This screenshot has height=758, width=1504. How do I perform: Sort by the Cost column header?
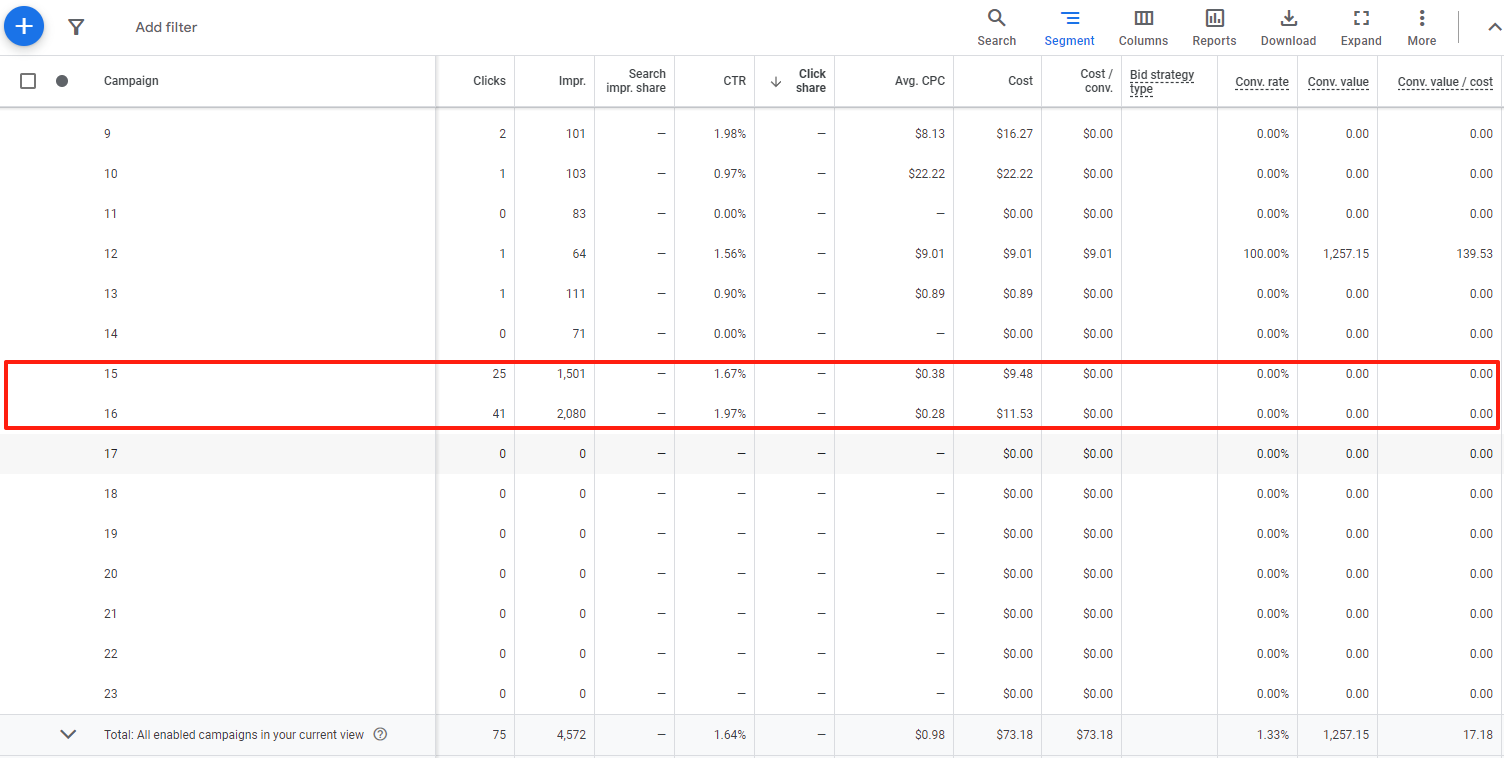(1020, 81)
